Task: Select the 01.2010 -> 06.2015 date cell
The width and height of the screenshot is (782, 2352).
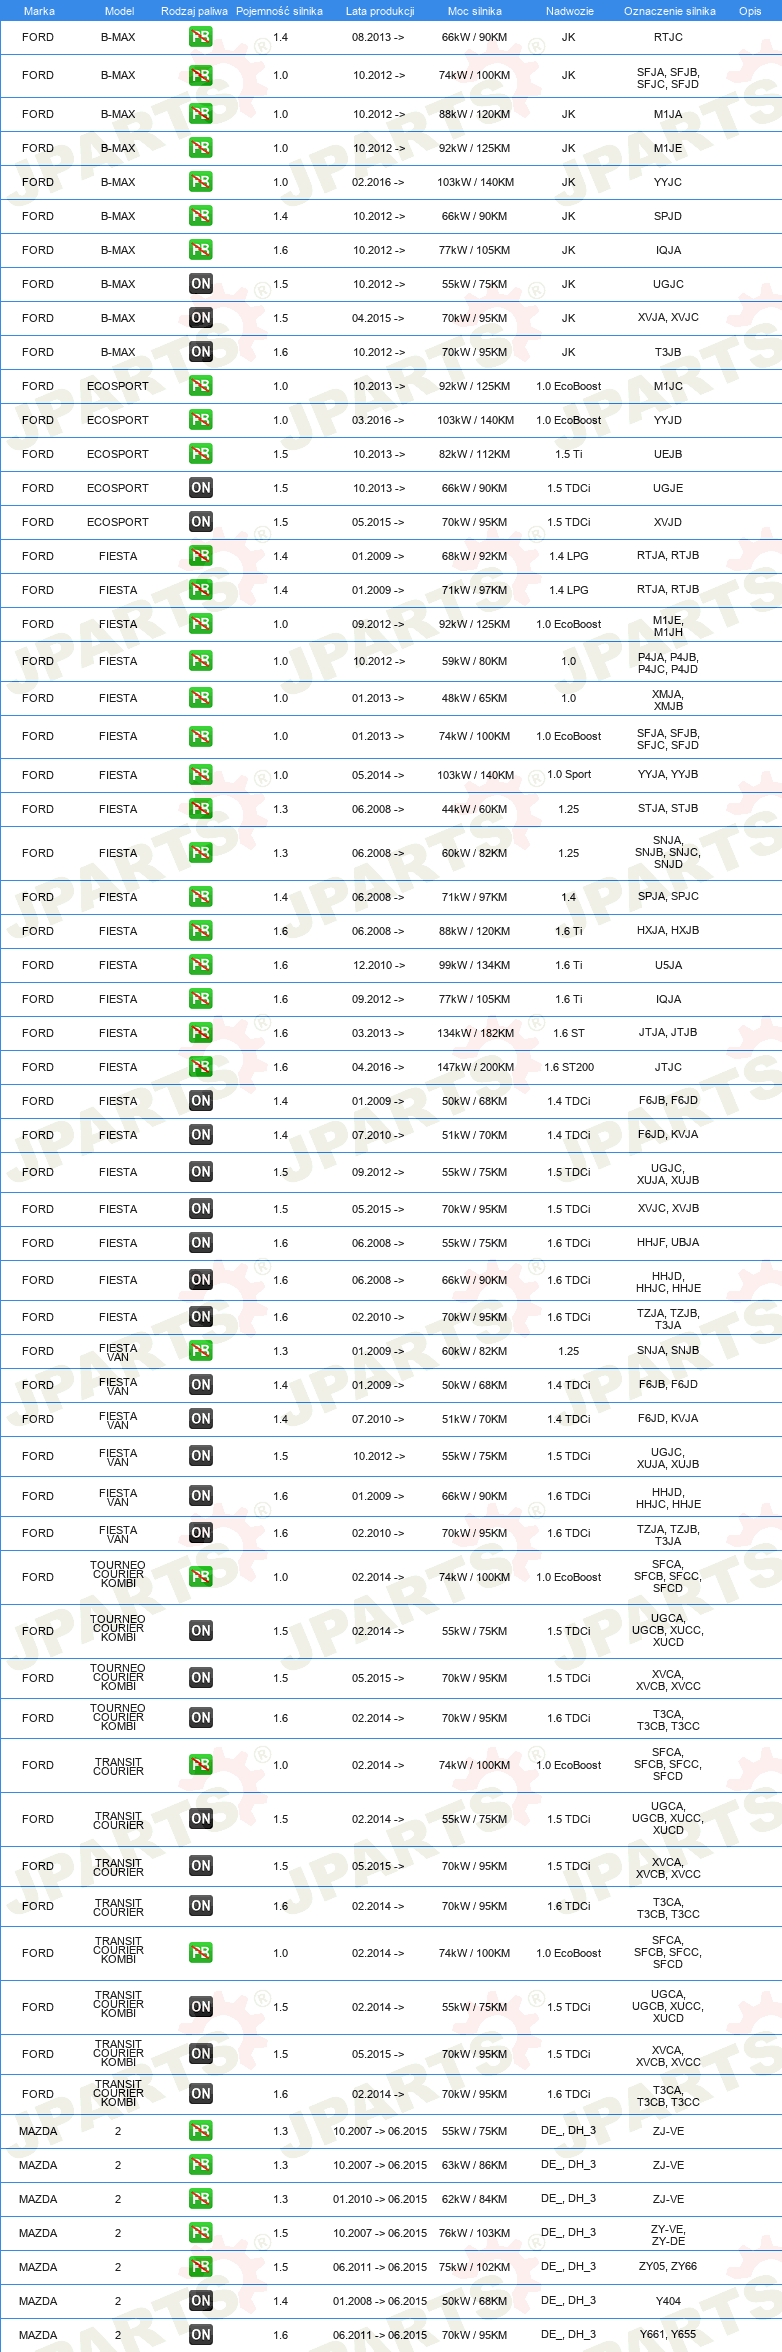Action: [x=380, y=2199]
